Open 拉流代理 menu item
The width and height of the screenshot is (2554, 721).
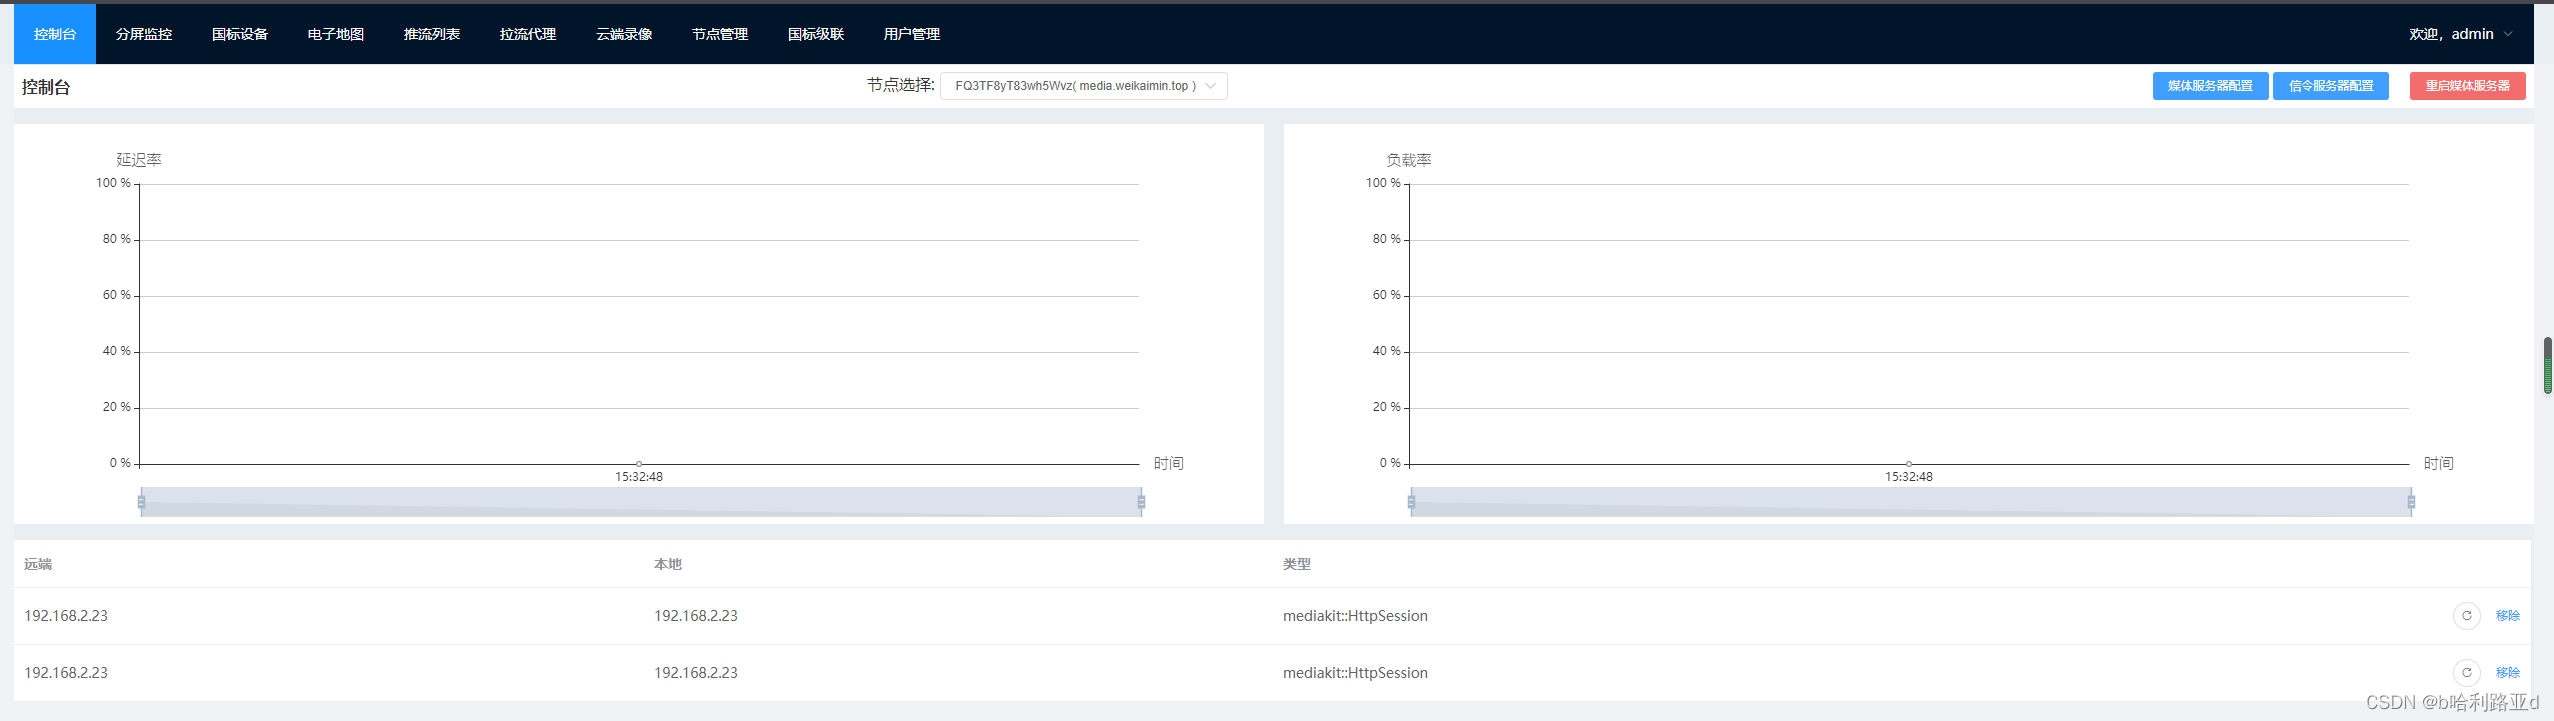point(528,34)
